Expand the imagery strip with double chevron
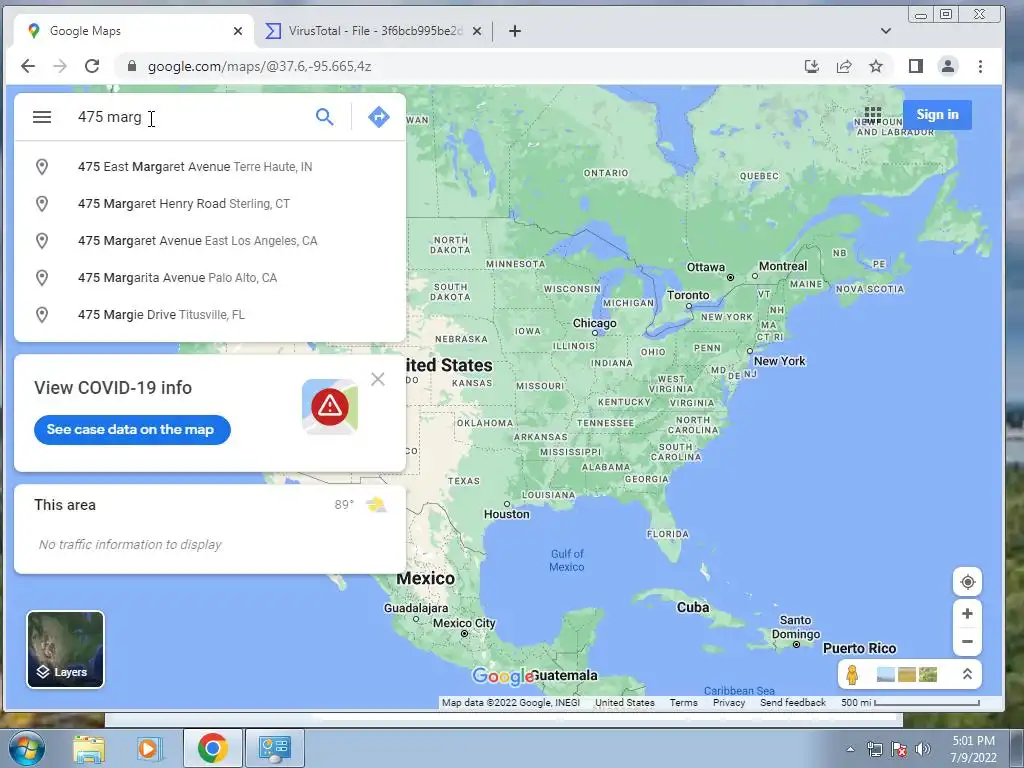Screen dimensions: 1024x768 point(967,674)
